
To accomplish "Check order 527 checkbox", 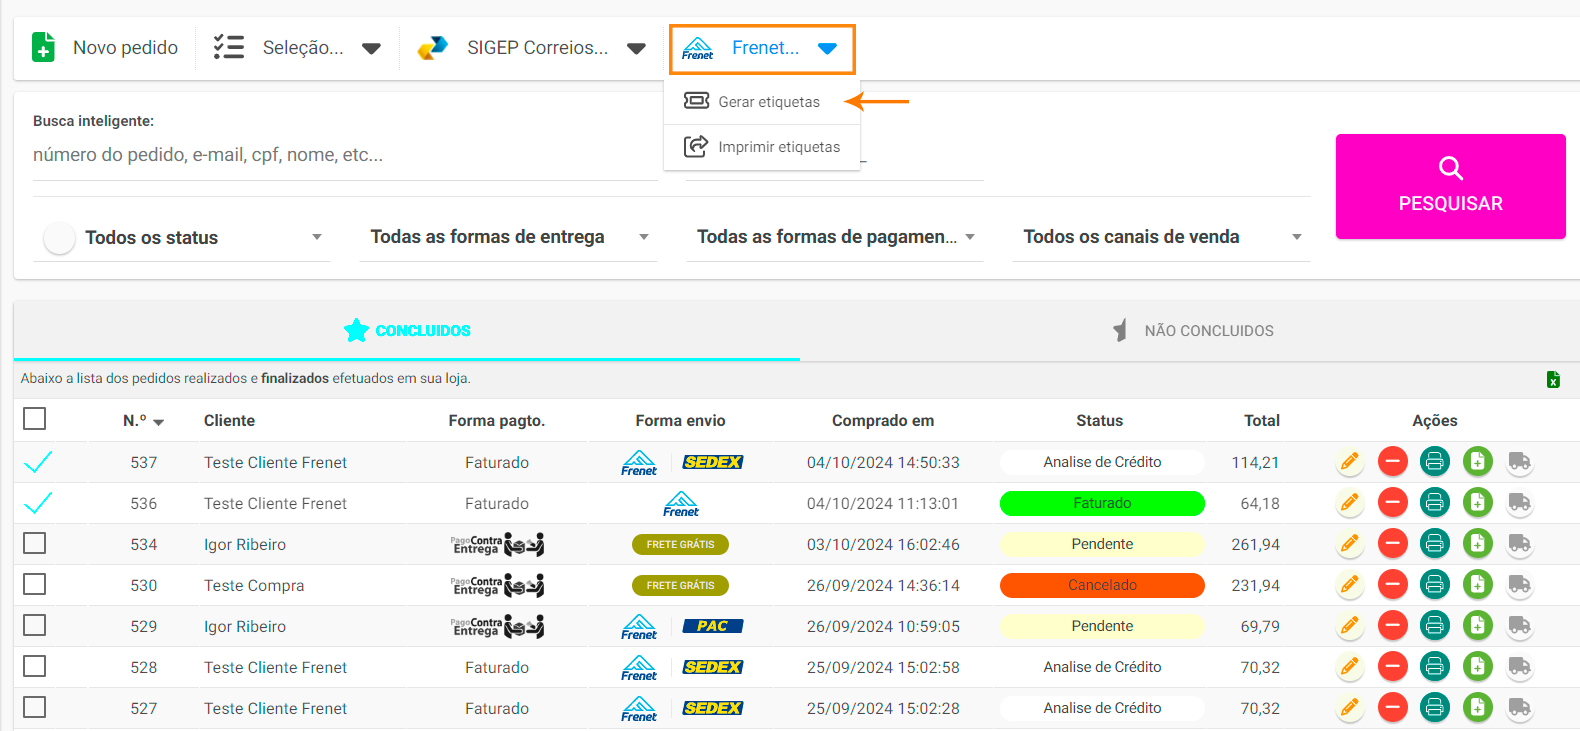I will point(35,707).
